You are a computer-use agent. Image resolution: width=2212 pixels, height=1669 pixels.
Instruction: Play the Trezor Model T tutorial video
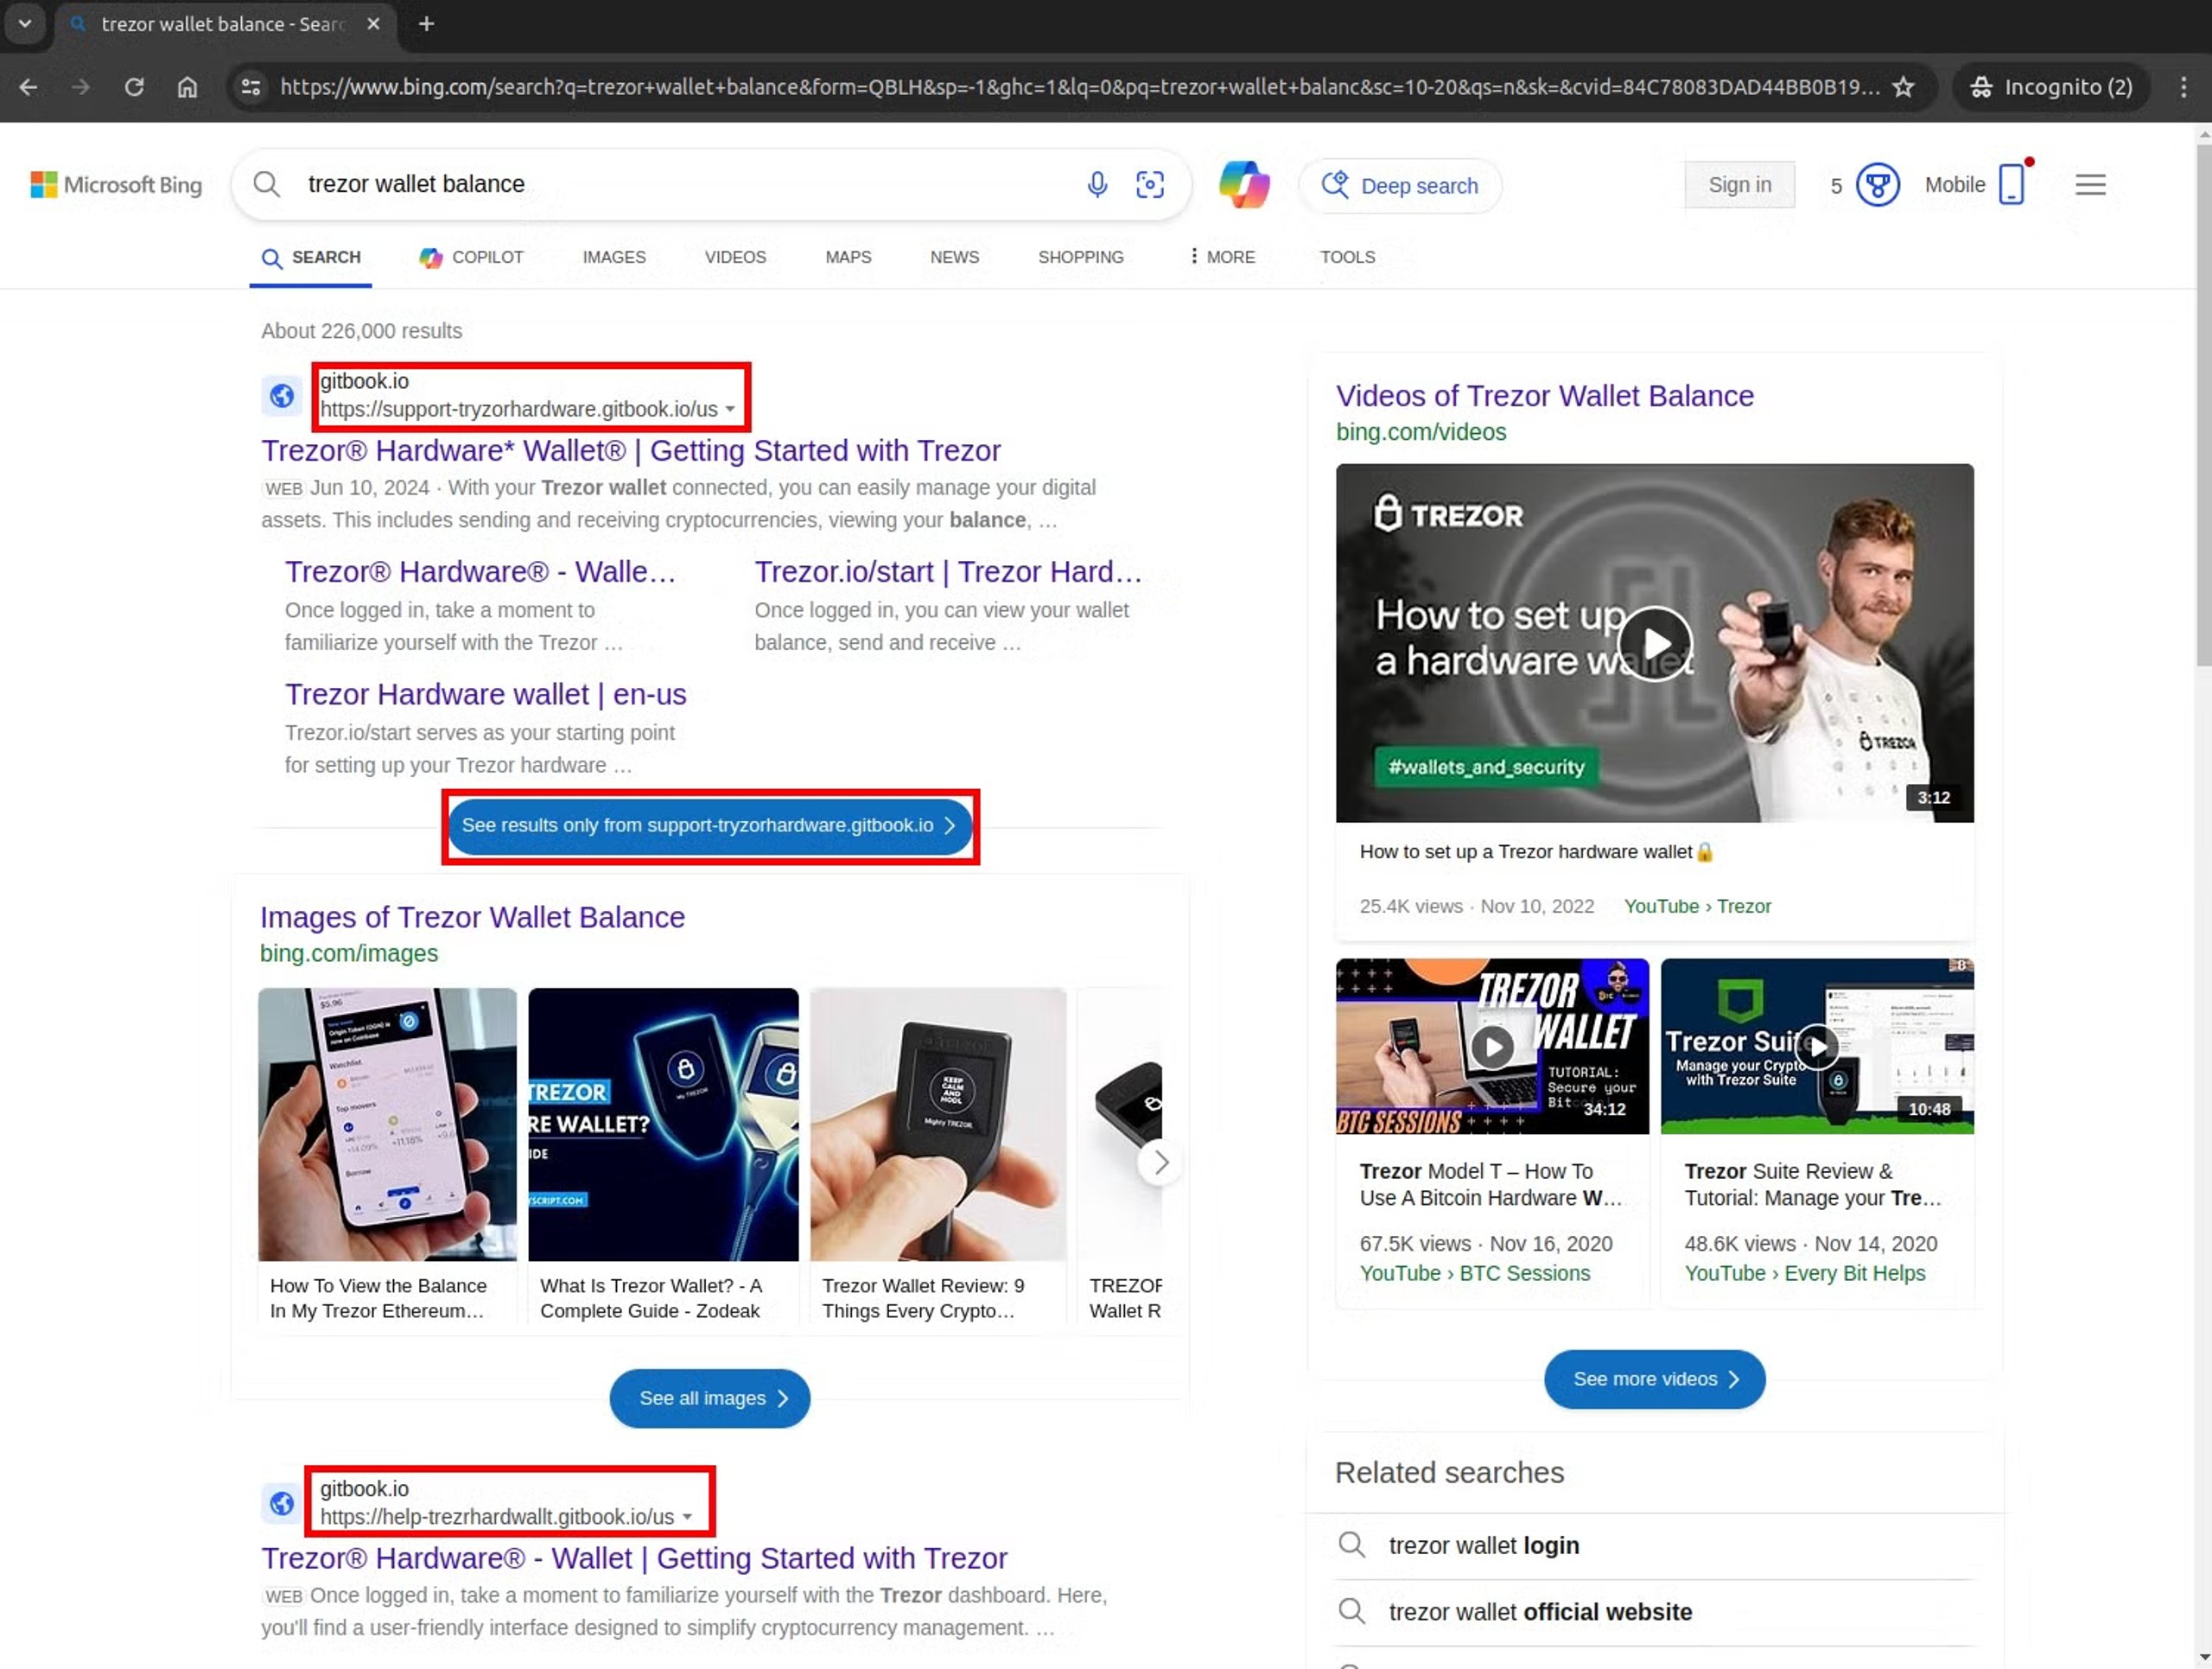pos(1492,1047)
